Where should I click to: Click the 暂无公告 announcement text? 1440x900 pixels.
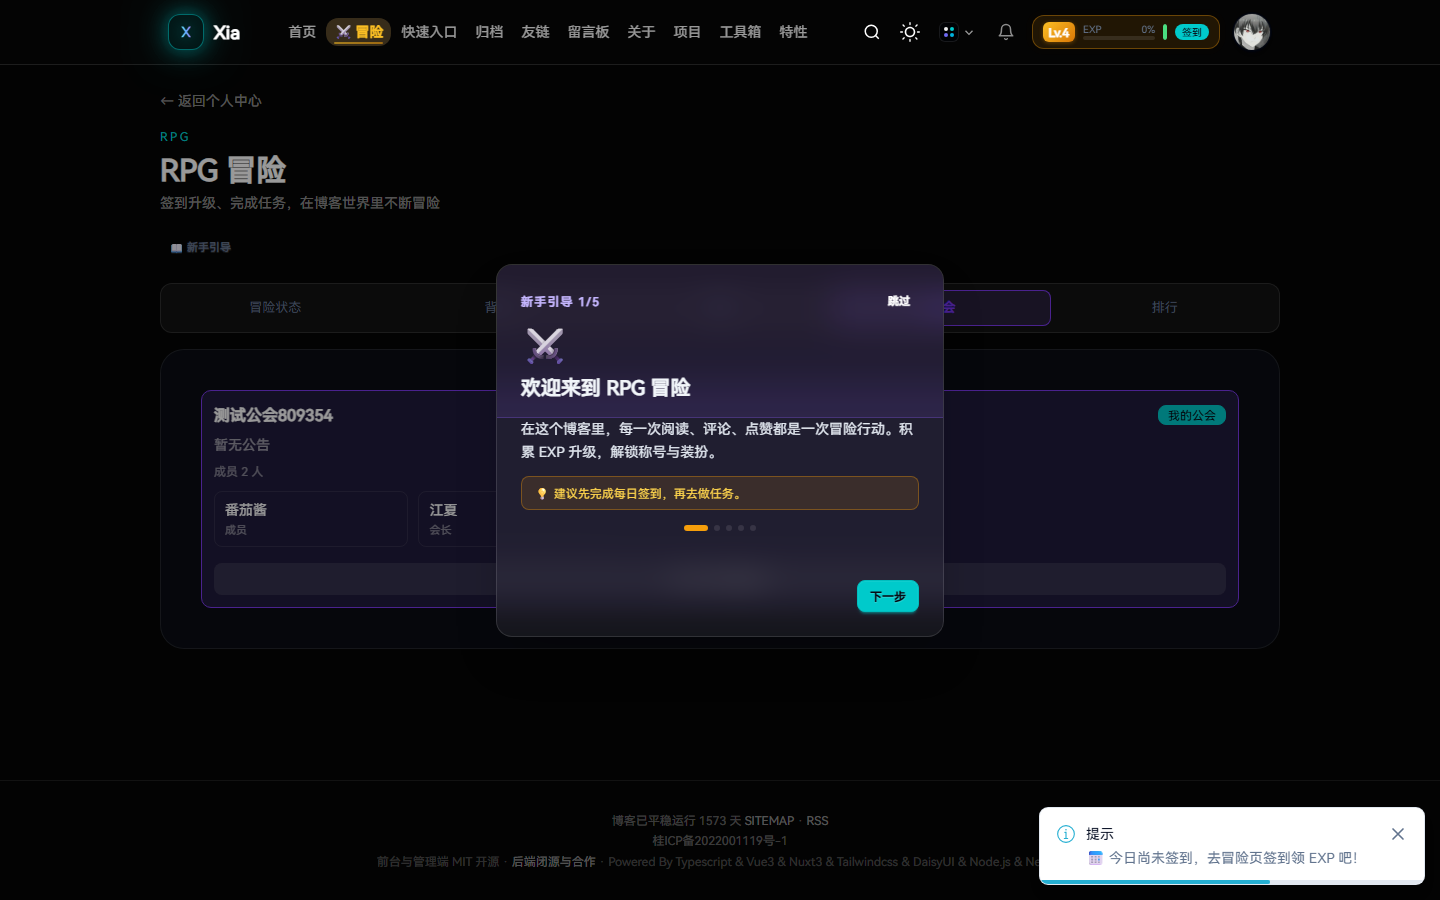(x=242, y=445)
